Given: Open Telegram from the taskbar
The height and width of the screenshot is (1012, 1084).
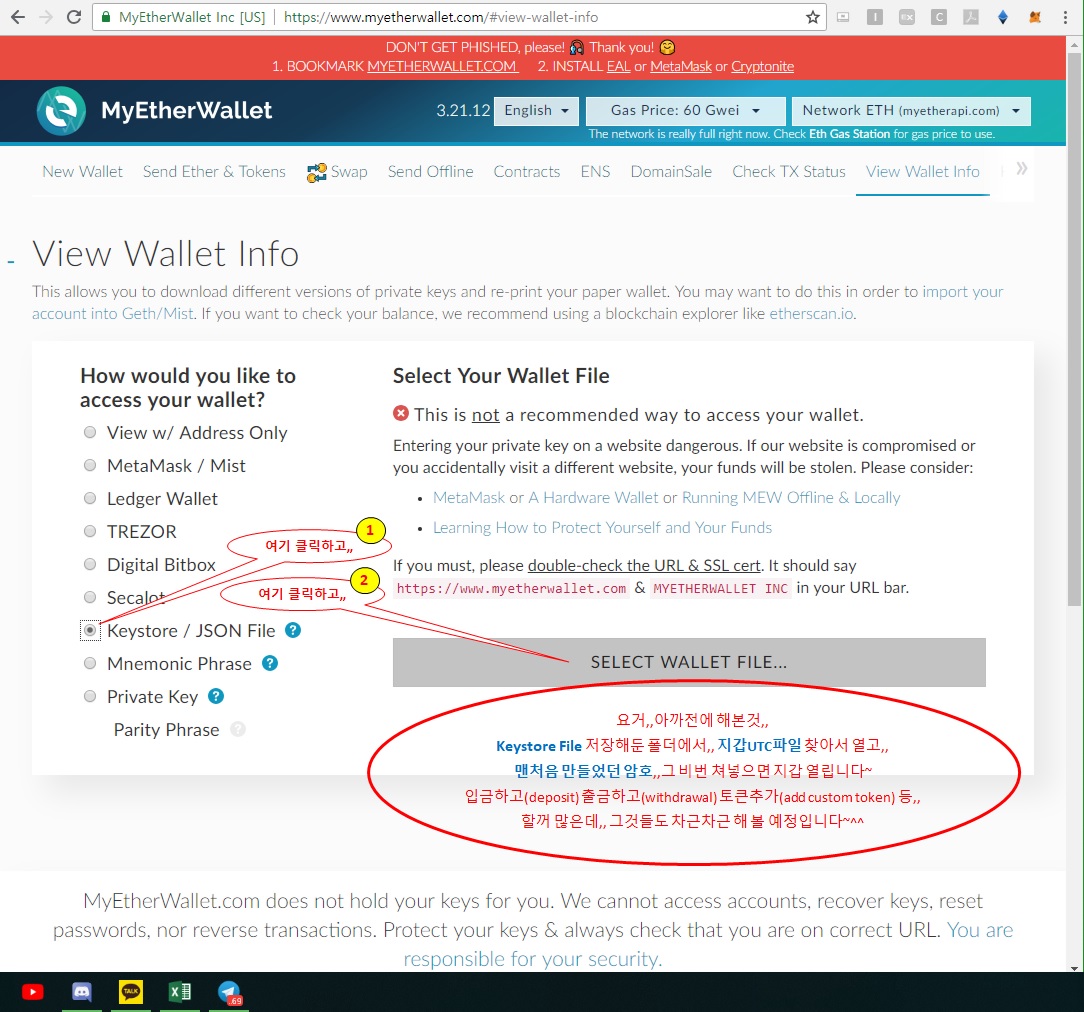Looking at the screenshot, I should 229,992.
